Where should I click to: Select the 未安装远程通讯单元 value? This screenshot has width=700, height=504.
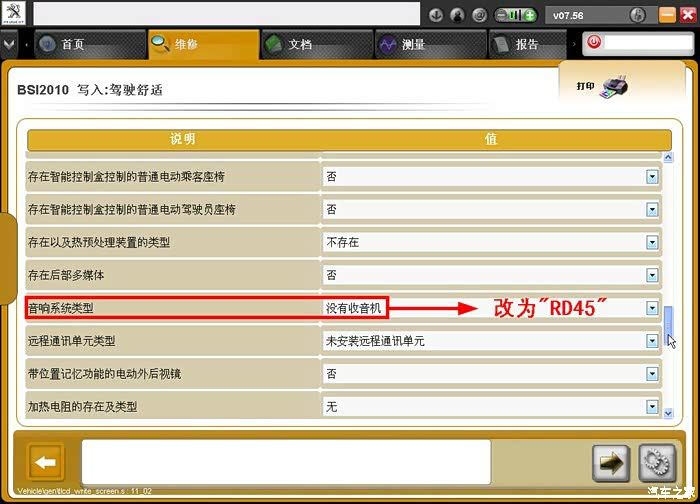(x=375, y=341)
